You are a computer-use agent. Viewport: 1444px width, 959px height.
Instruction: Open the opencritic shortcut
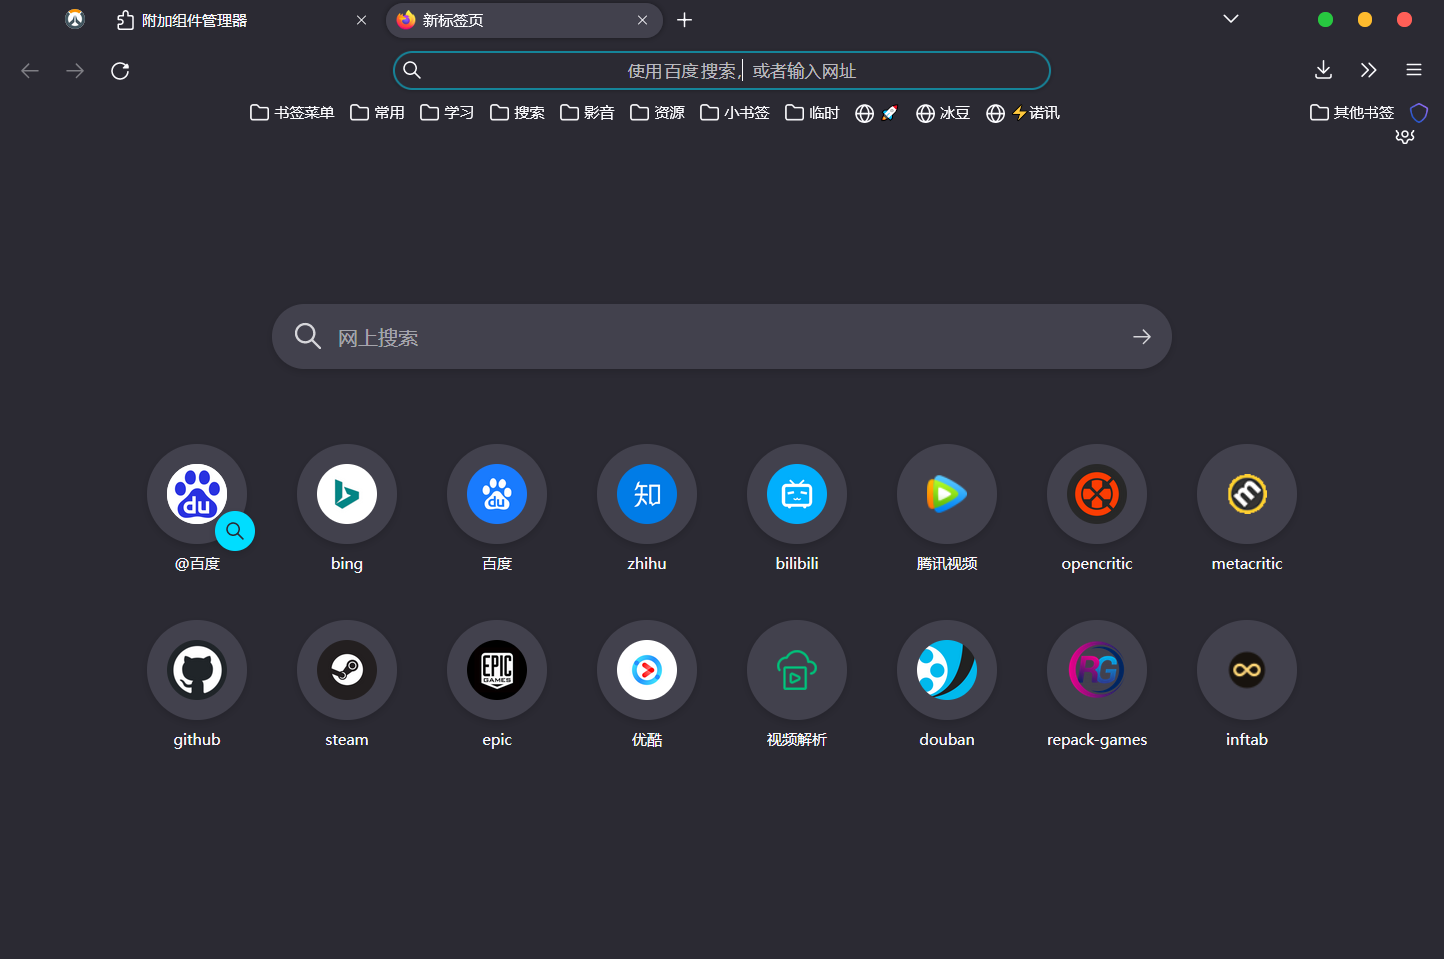click(1097, 494)
